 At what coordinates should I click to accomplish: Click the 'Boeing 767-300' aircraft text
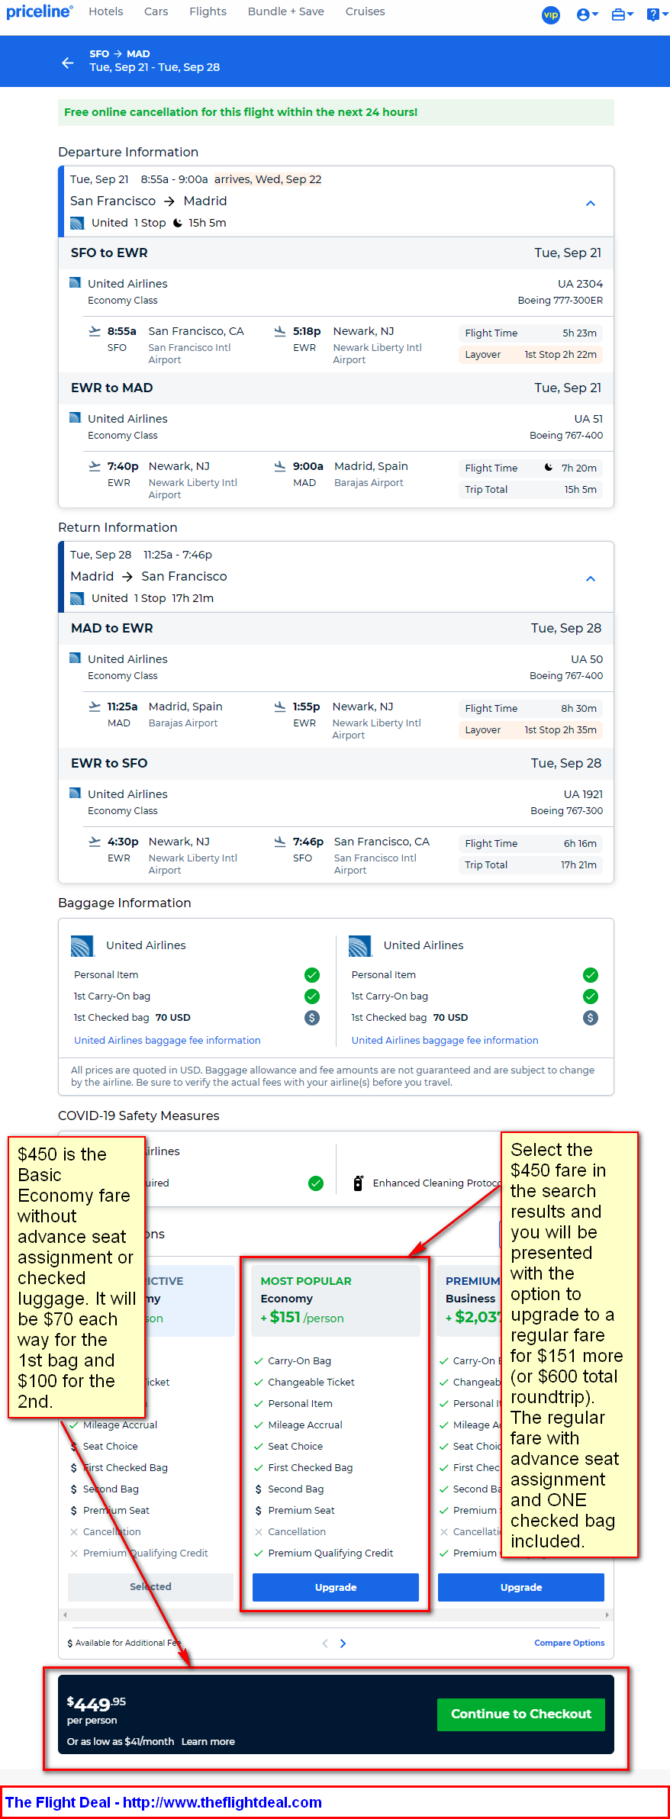567,811
